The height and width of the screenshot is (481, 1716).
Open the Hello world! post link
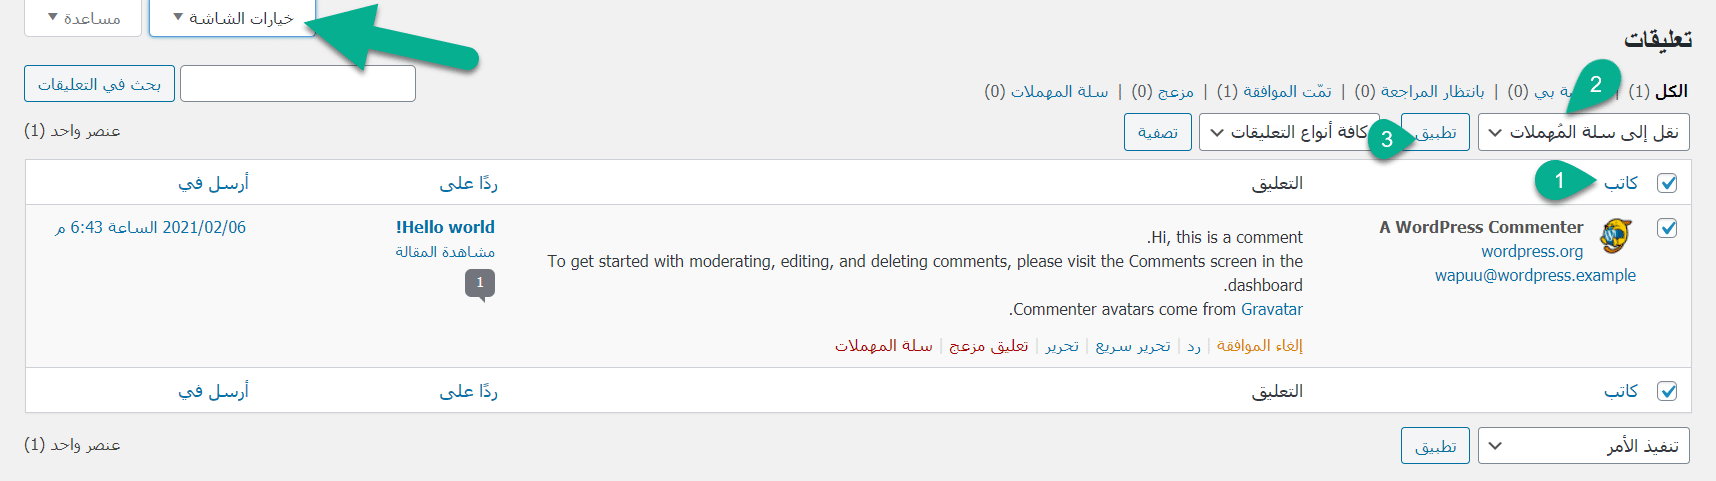pyautogui.click(x=445, y=227)
